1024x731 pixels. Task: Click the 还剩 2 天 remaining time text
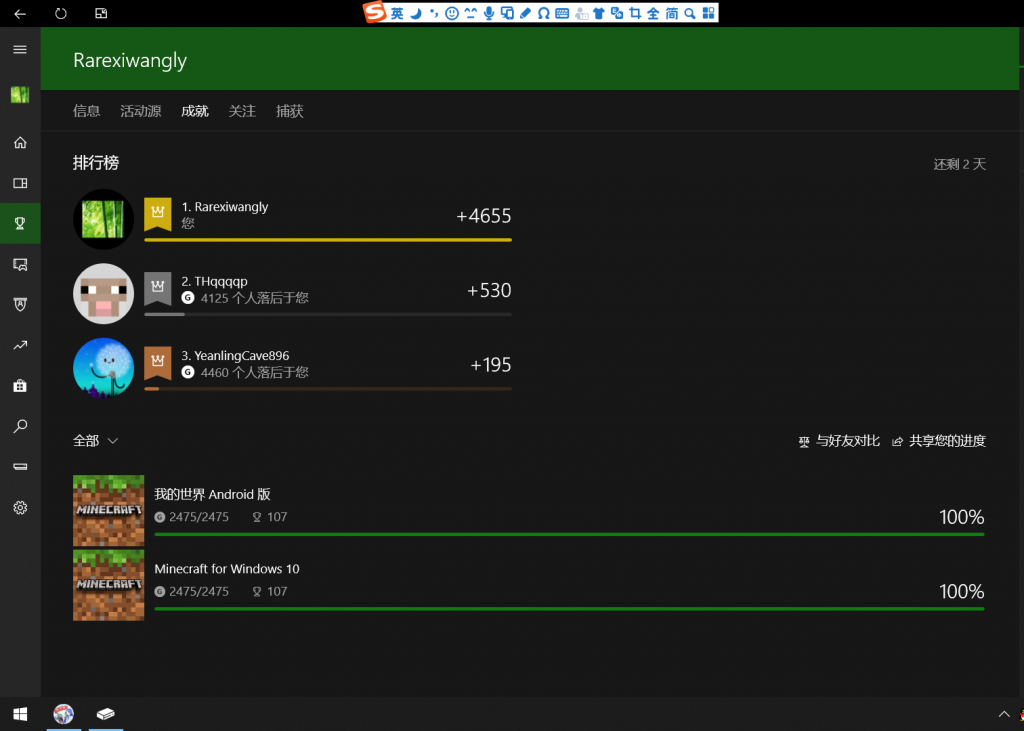[x=959, y=164]
